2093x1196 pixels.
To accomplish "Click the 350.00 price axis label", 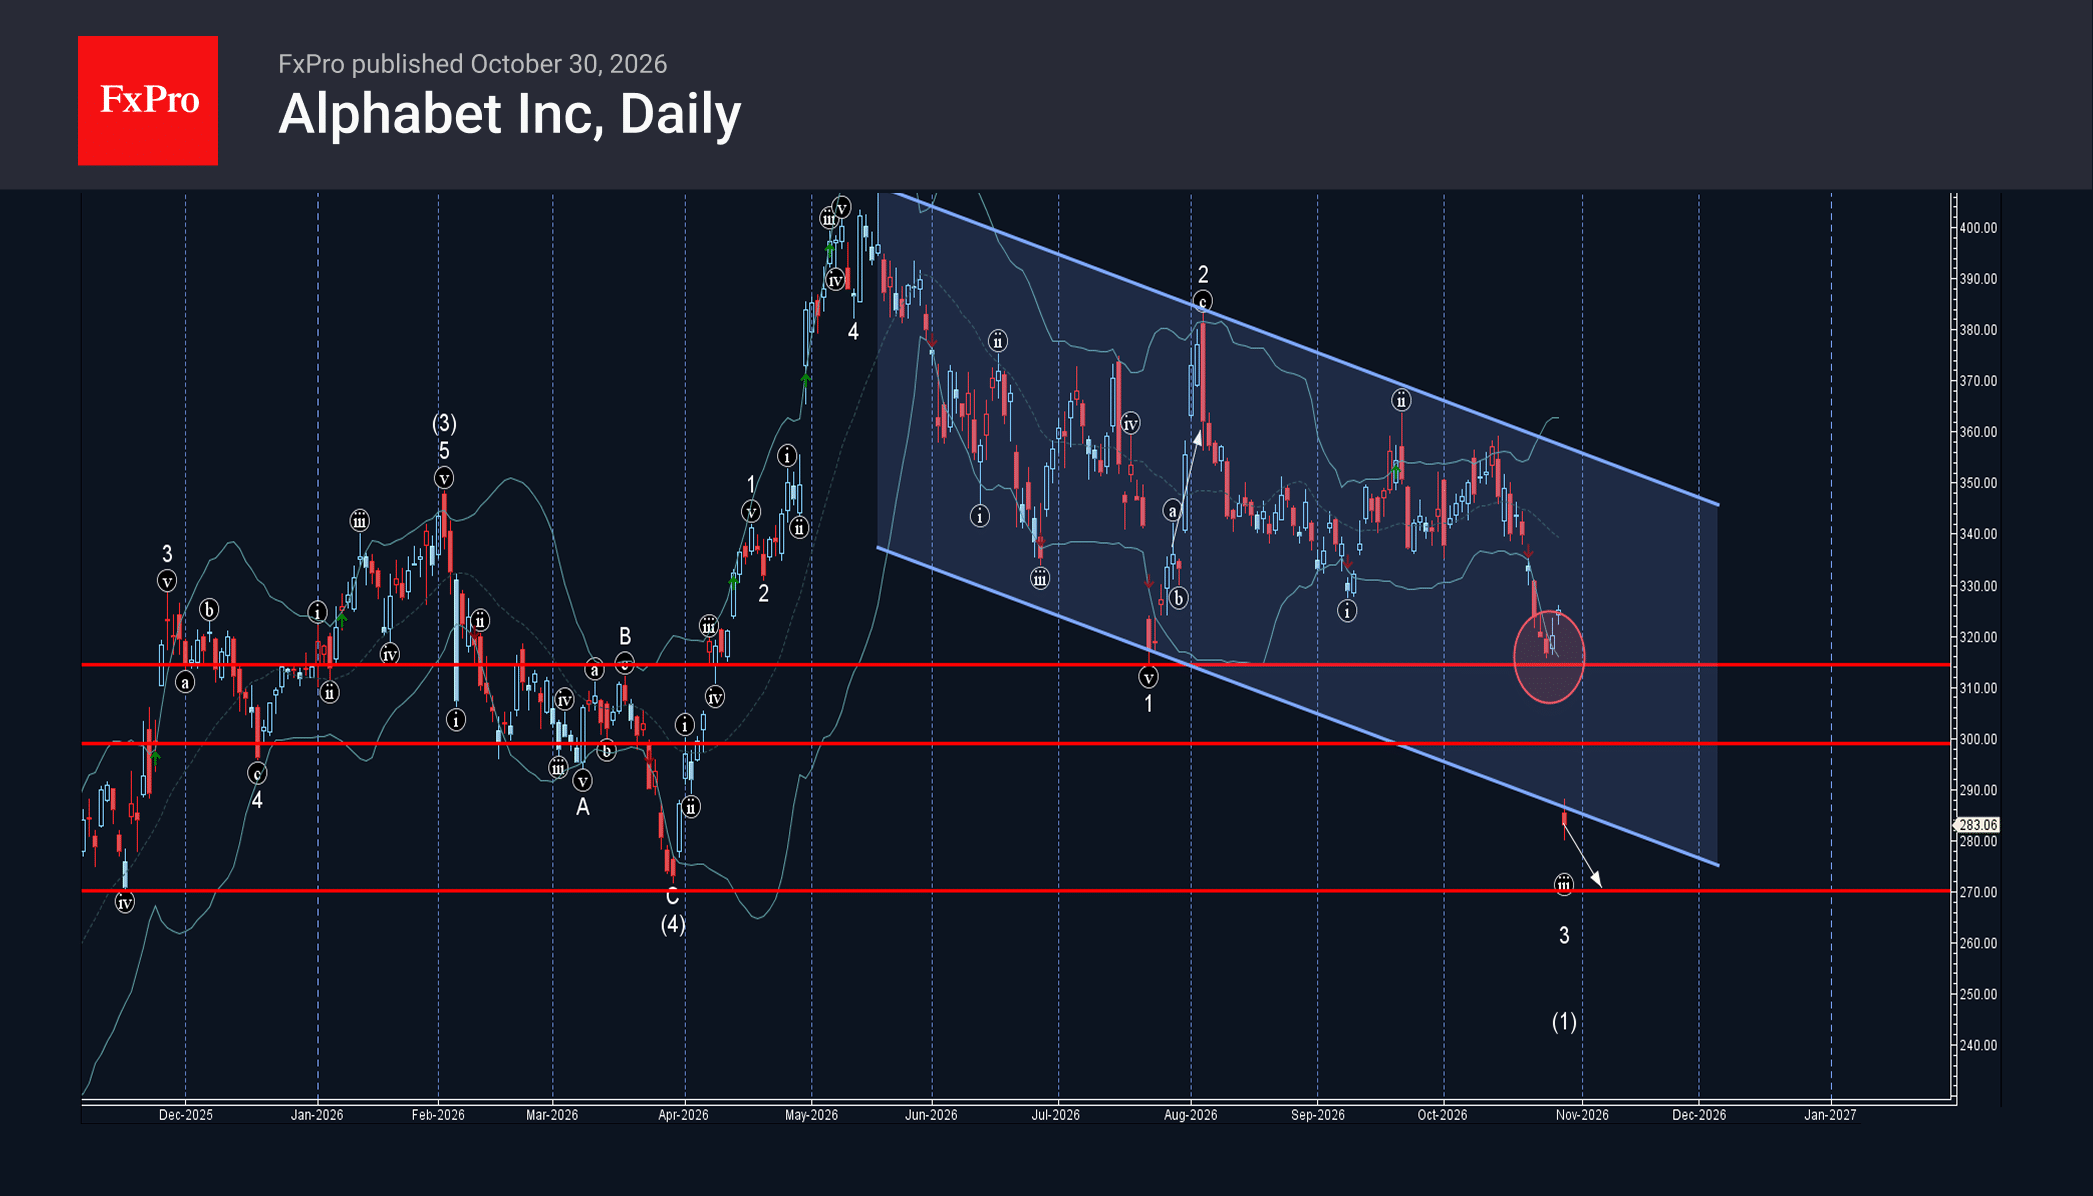I will (1978, 483).
